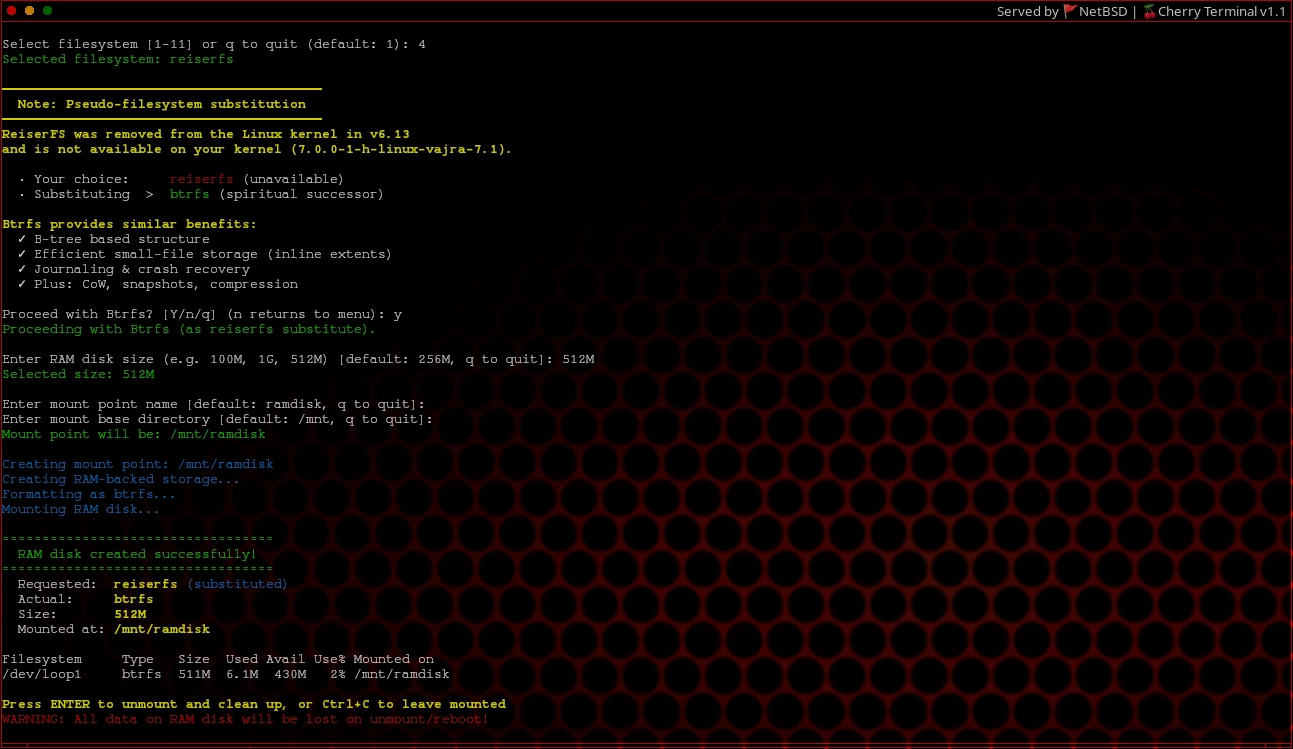Click the 'Cherry Terminal v1.1' title text
Viewport: 1293px width, 749px height.
tap(1222, 12)
